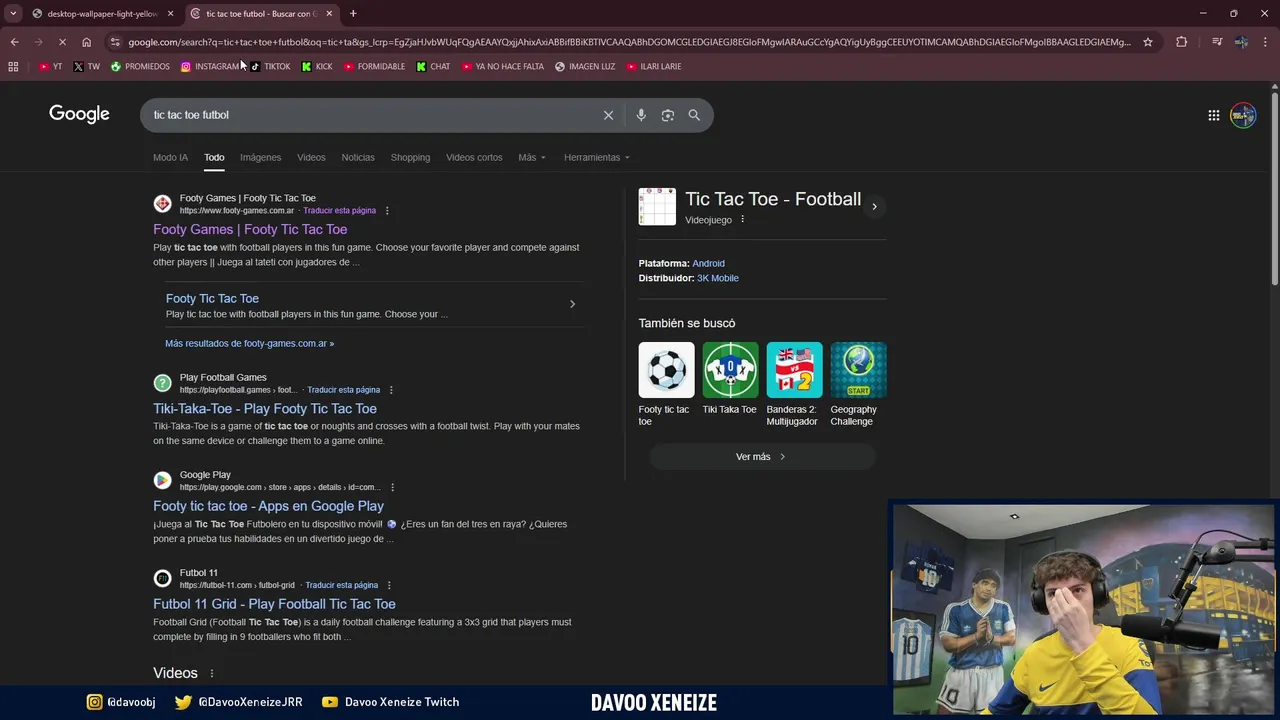The height and width of the screenshot is (720, 1280).
Task: Open the PROMIEDOS bookmark
Action: pos(140,67)
